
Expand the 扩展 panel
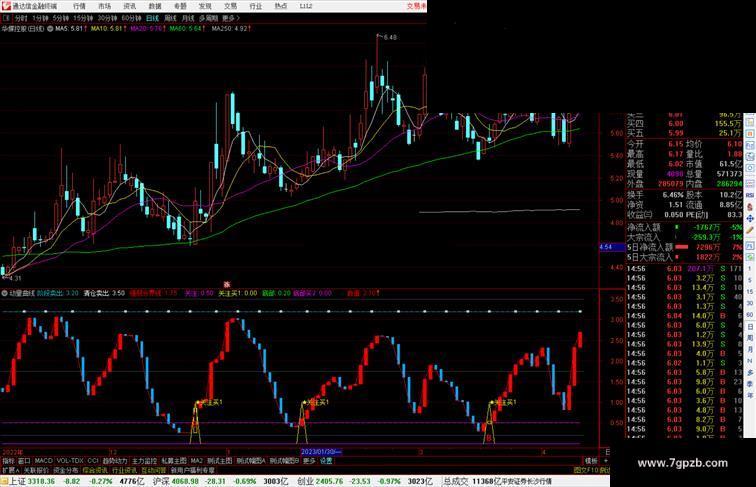pyautogui.click(x=10, y=470)
